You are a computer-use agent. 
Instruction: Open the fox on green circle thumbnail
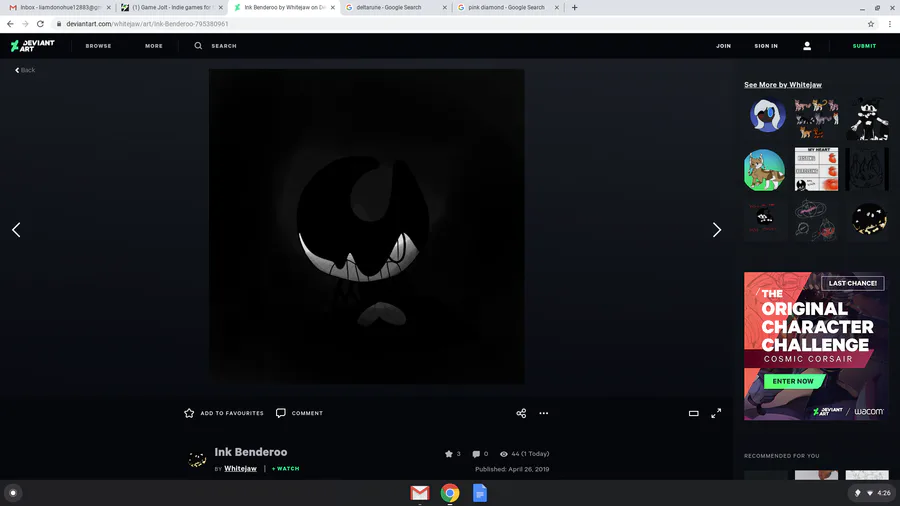(x=764, y=170)
